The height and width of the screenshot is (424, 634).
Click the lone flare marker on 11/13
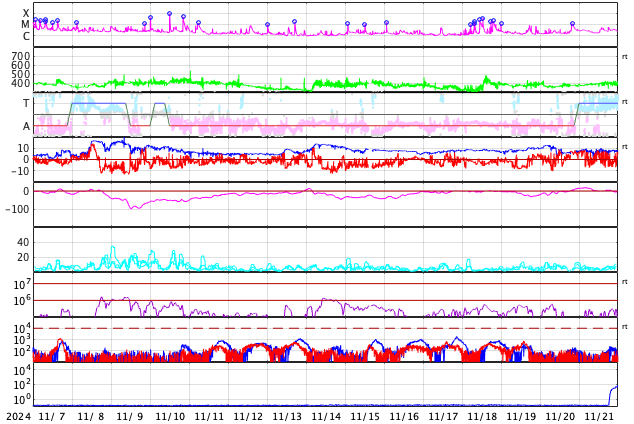tap(294, 21)
